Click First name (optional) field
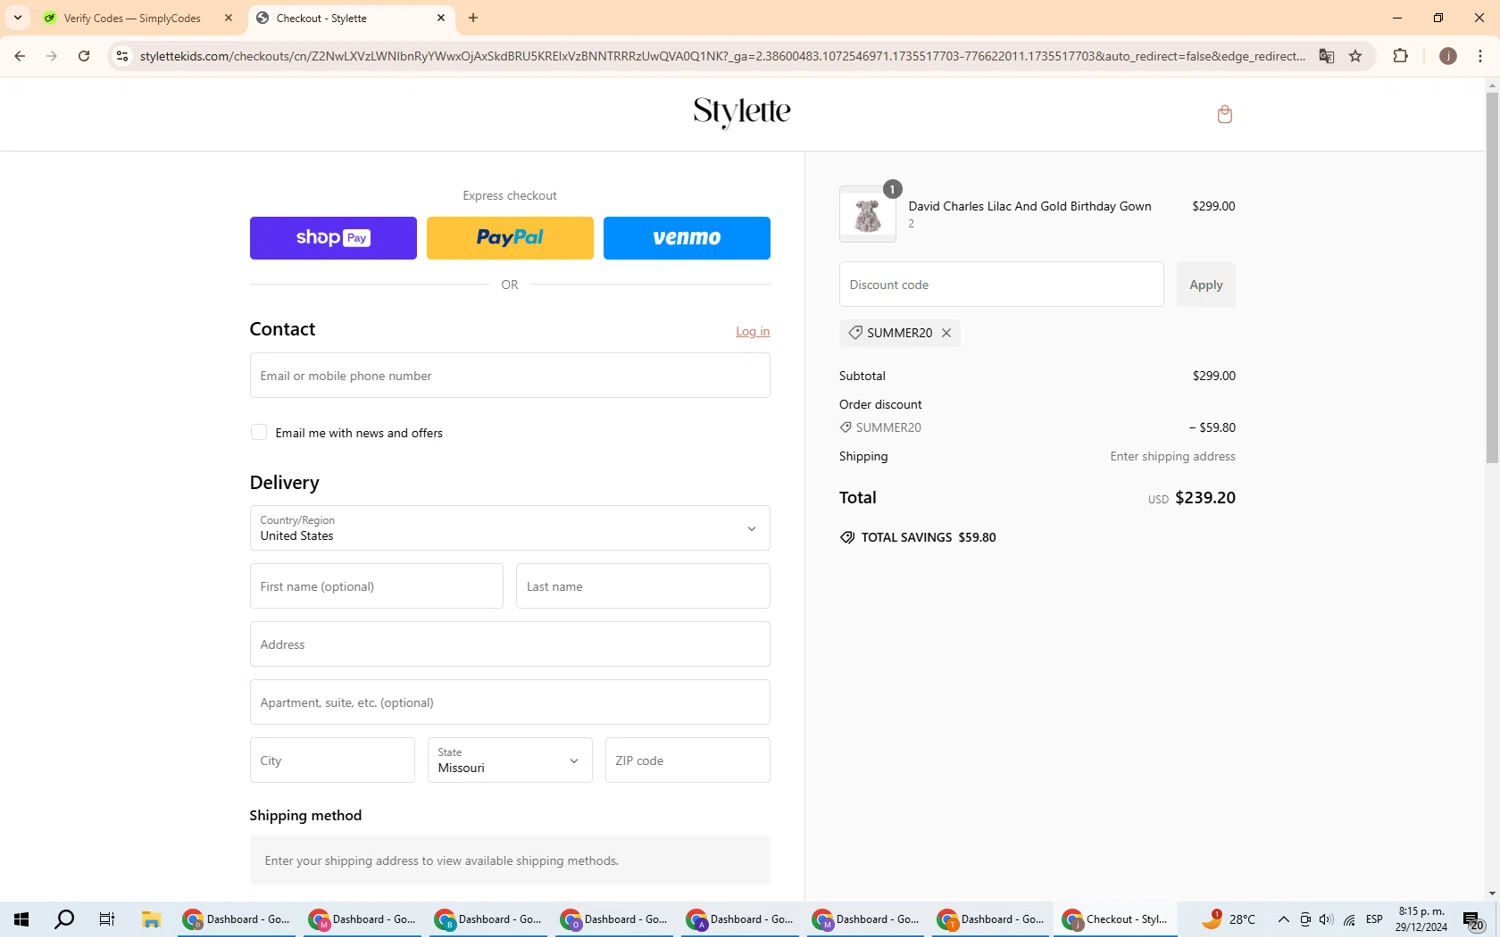The image size is (1500, 937). click(x=376, y=586)
